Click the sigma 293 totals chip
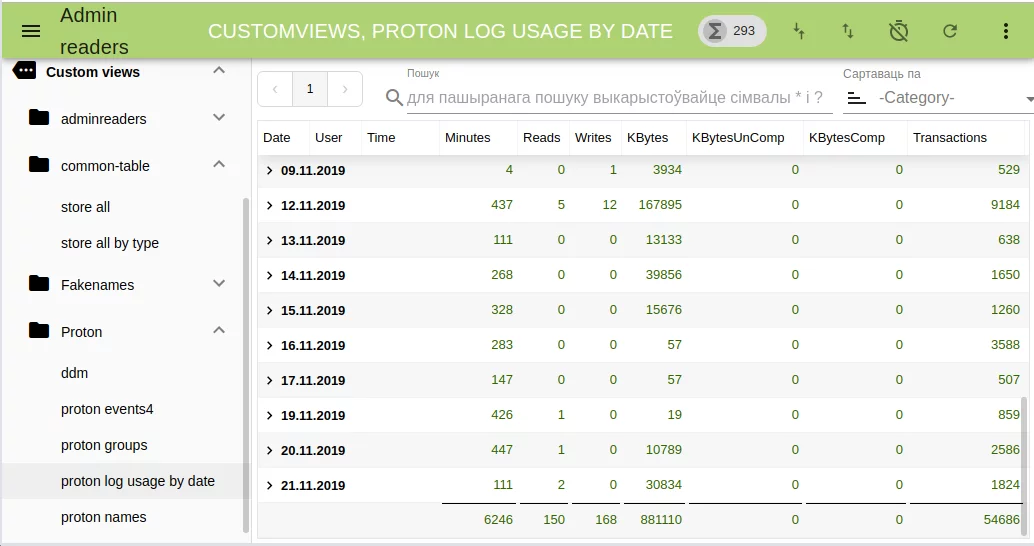 [732, 31]
